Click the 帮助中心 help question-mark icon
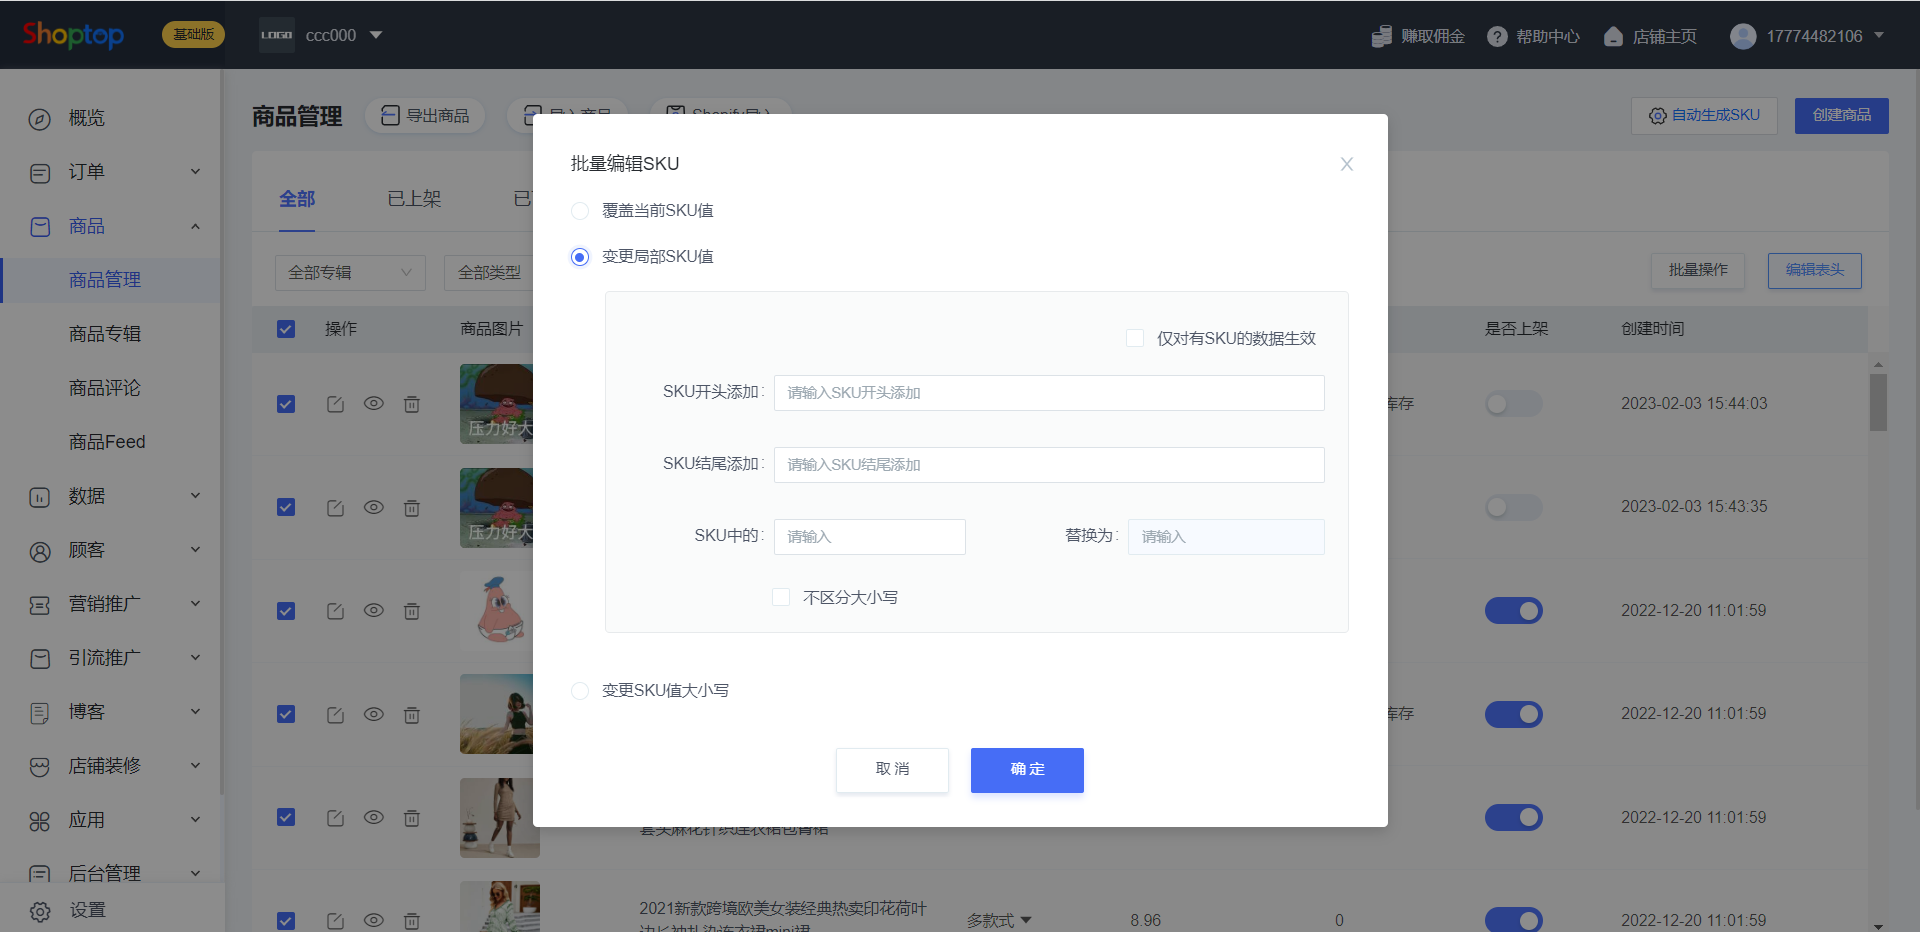 pyautogui.click(x=1496, y=37)
